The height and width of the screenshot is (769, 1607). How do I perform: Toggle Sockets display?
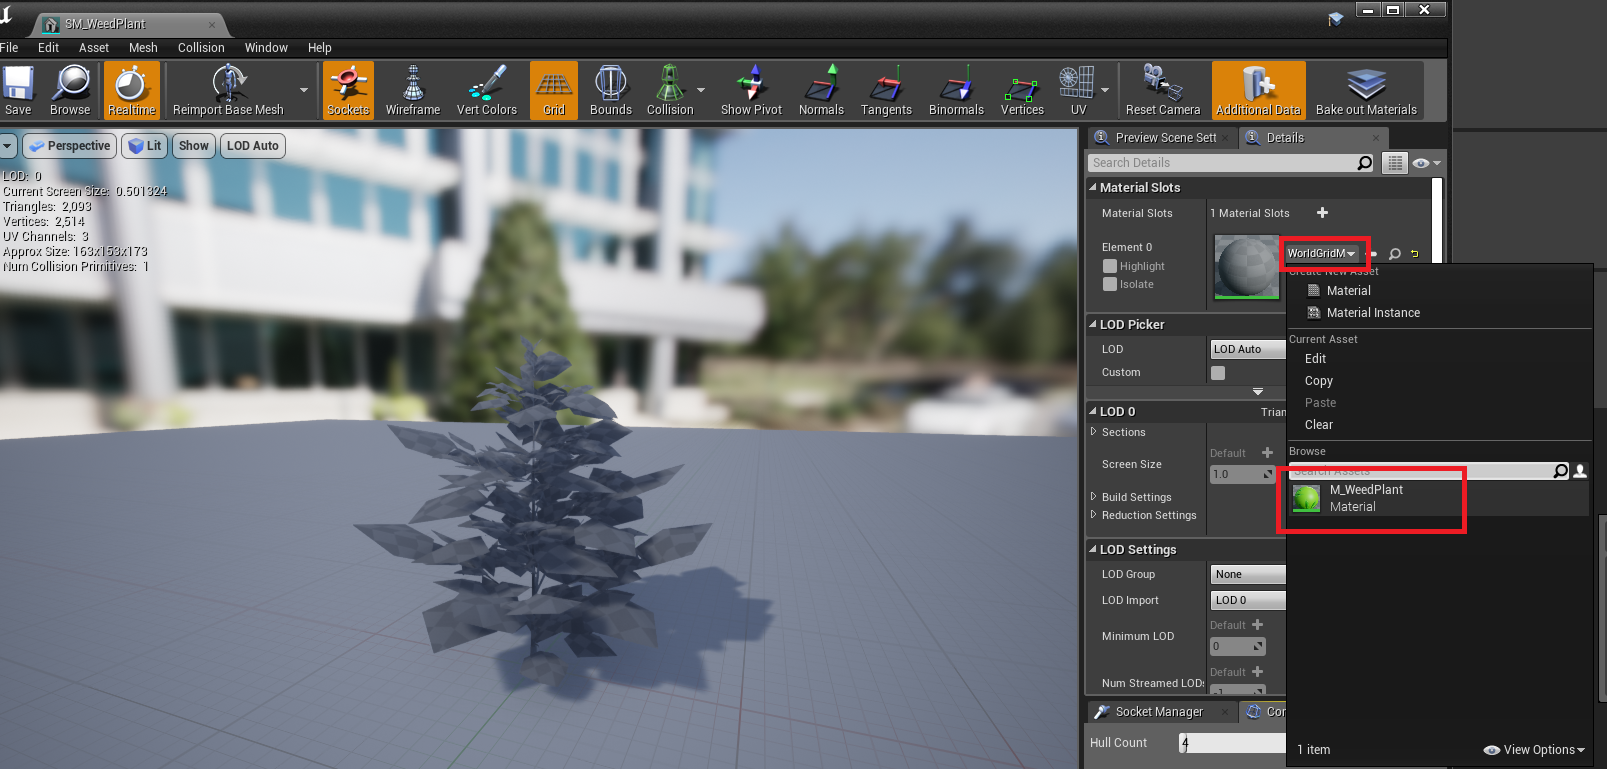point(348,90)
